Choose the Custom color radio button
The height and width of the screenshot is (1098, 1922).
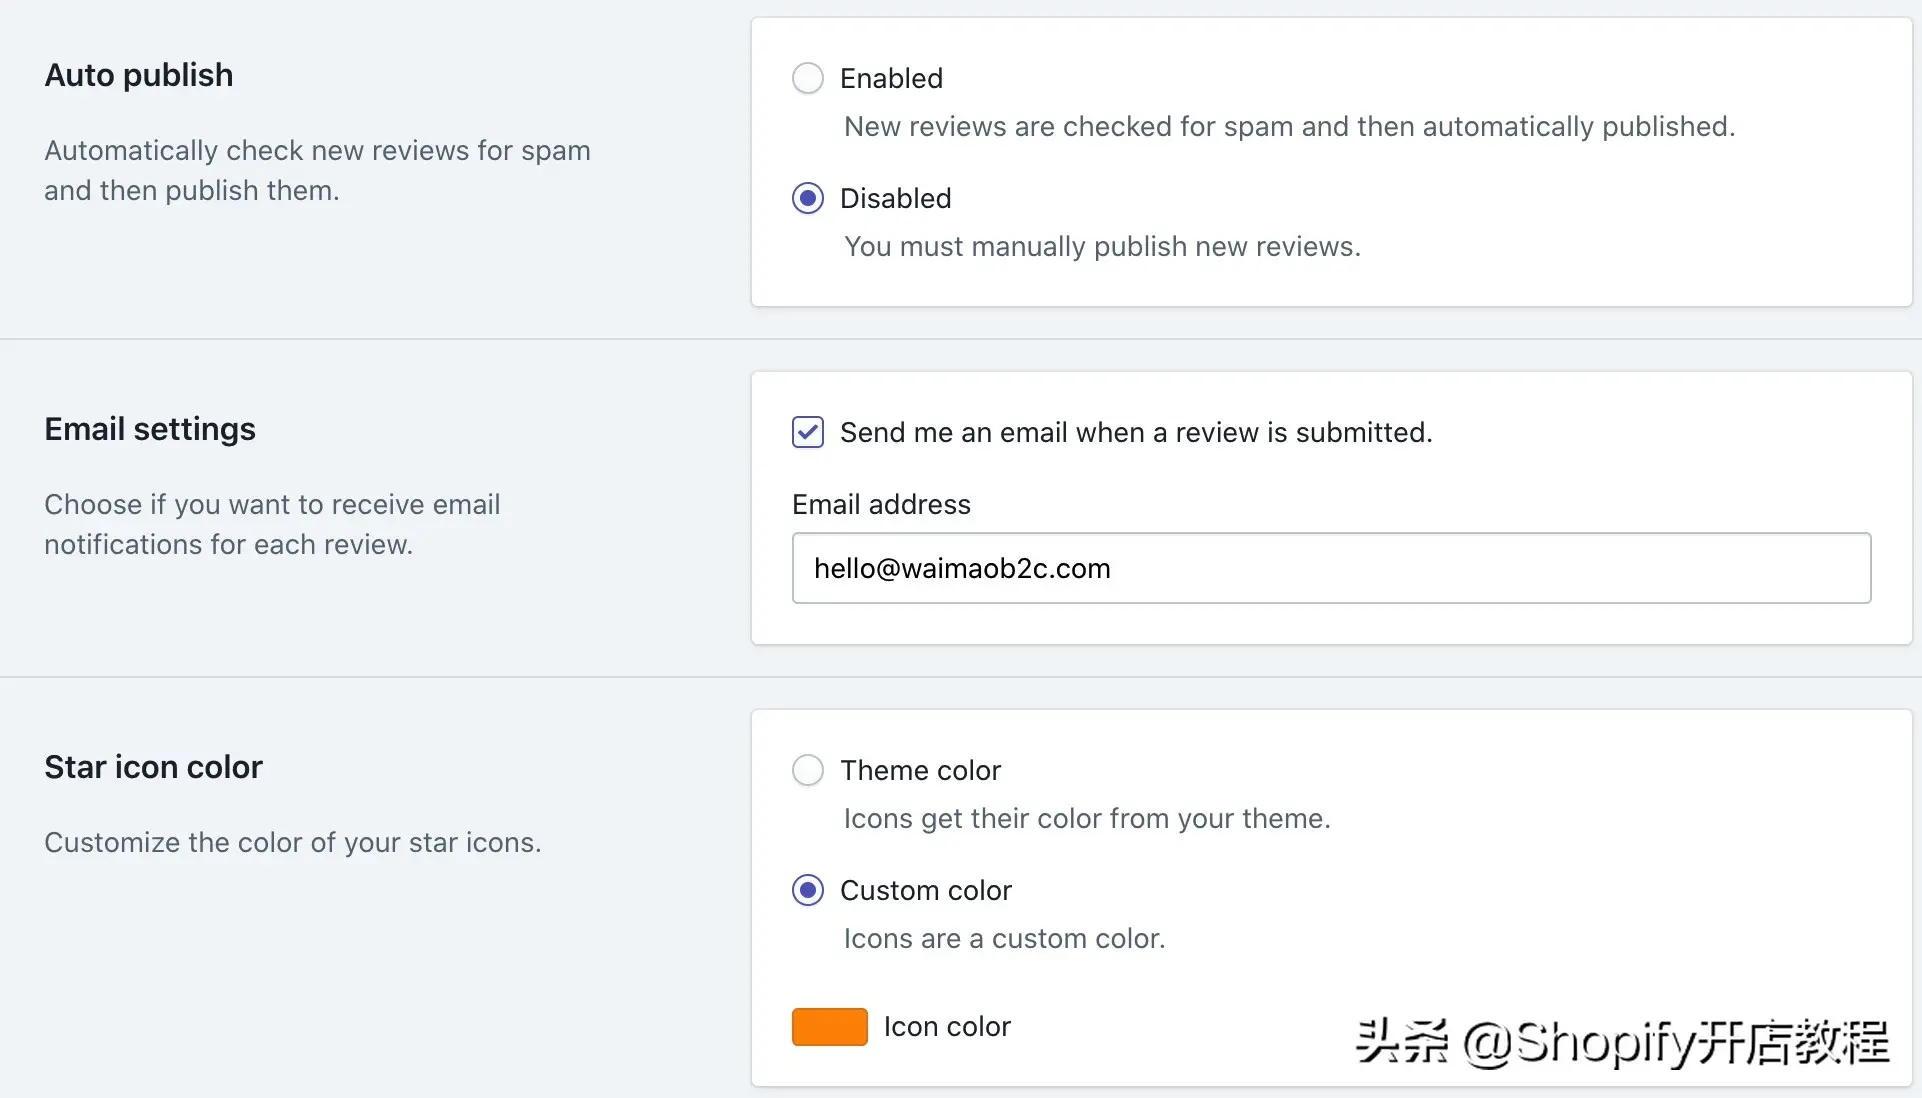tap(808, 890)
